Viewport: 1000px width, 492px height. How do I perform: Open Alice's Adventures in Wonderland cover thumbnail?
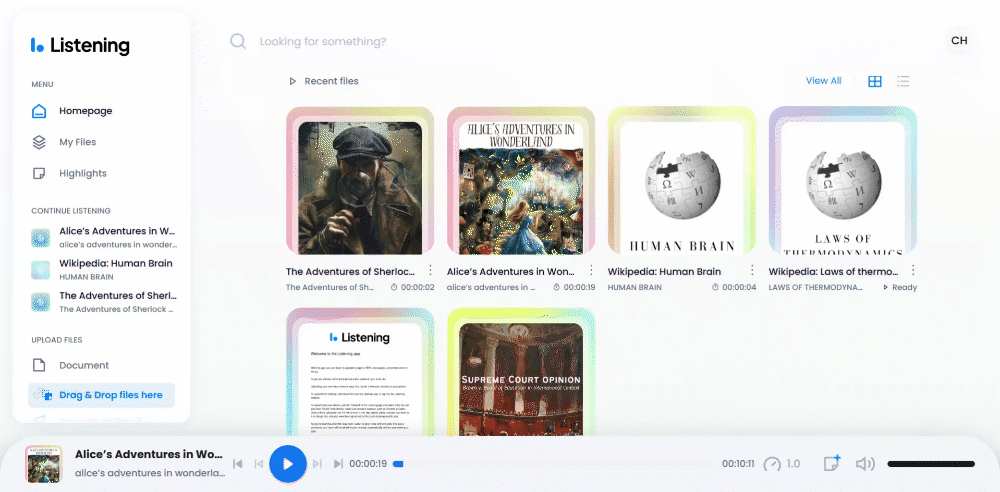tap(521, 183)
